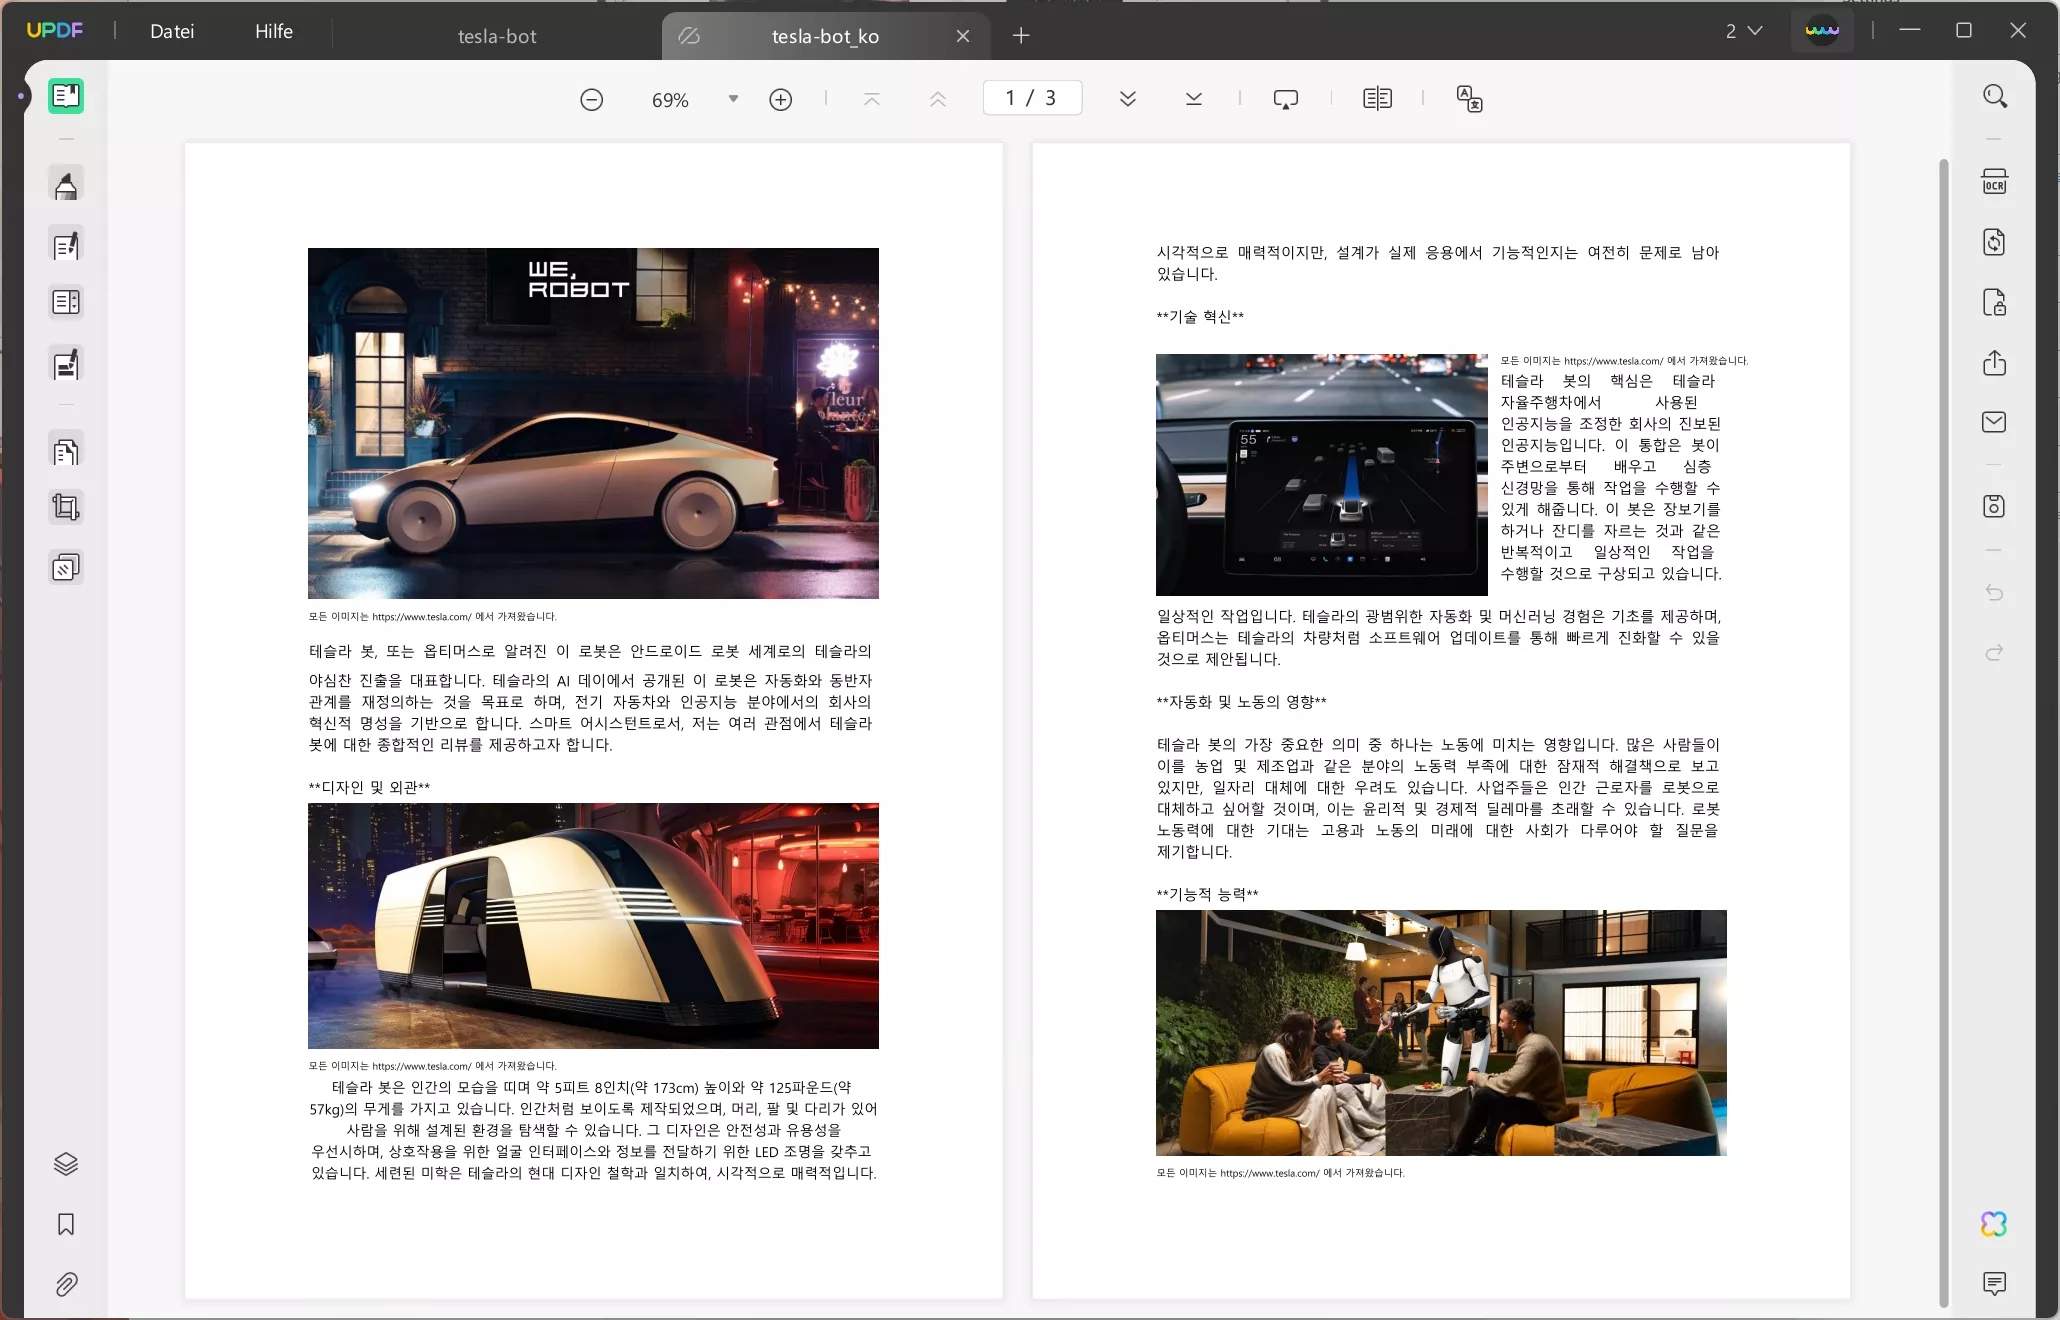Image resolution: width=2060 pixels, height=1320 pixels.
Task: Select the tesla-bot_ko tab
Action: tap(825, 36)
